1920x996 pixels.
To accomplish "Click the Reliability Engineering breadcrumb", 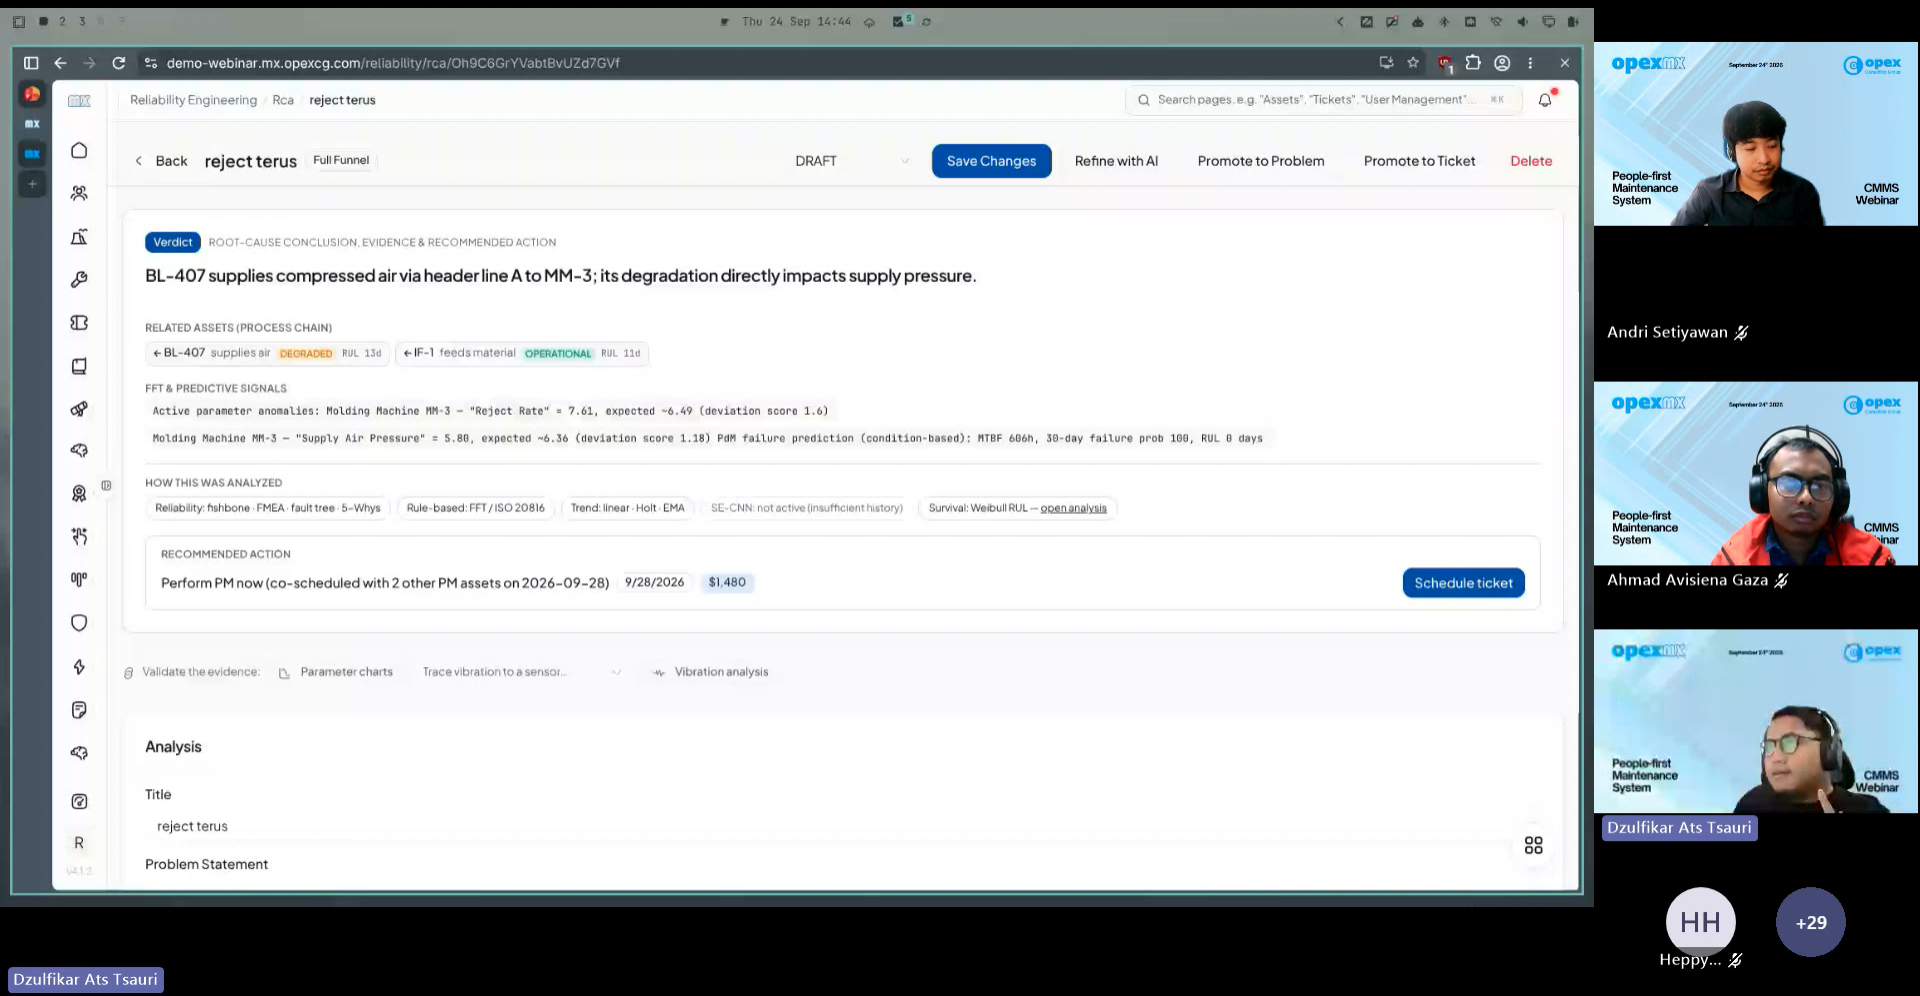I will [193, 100].
